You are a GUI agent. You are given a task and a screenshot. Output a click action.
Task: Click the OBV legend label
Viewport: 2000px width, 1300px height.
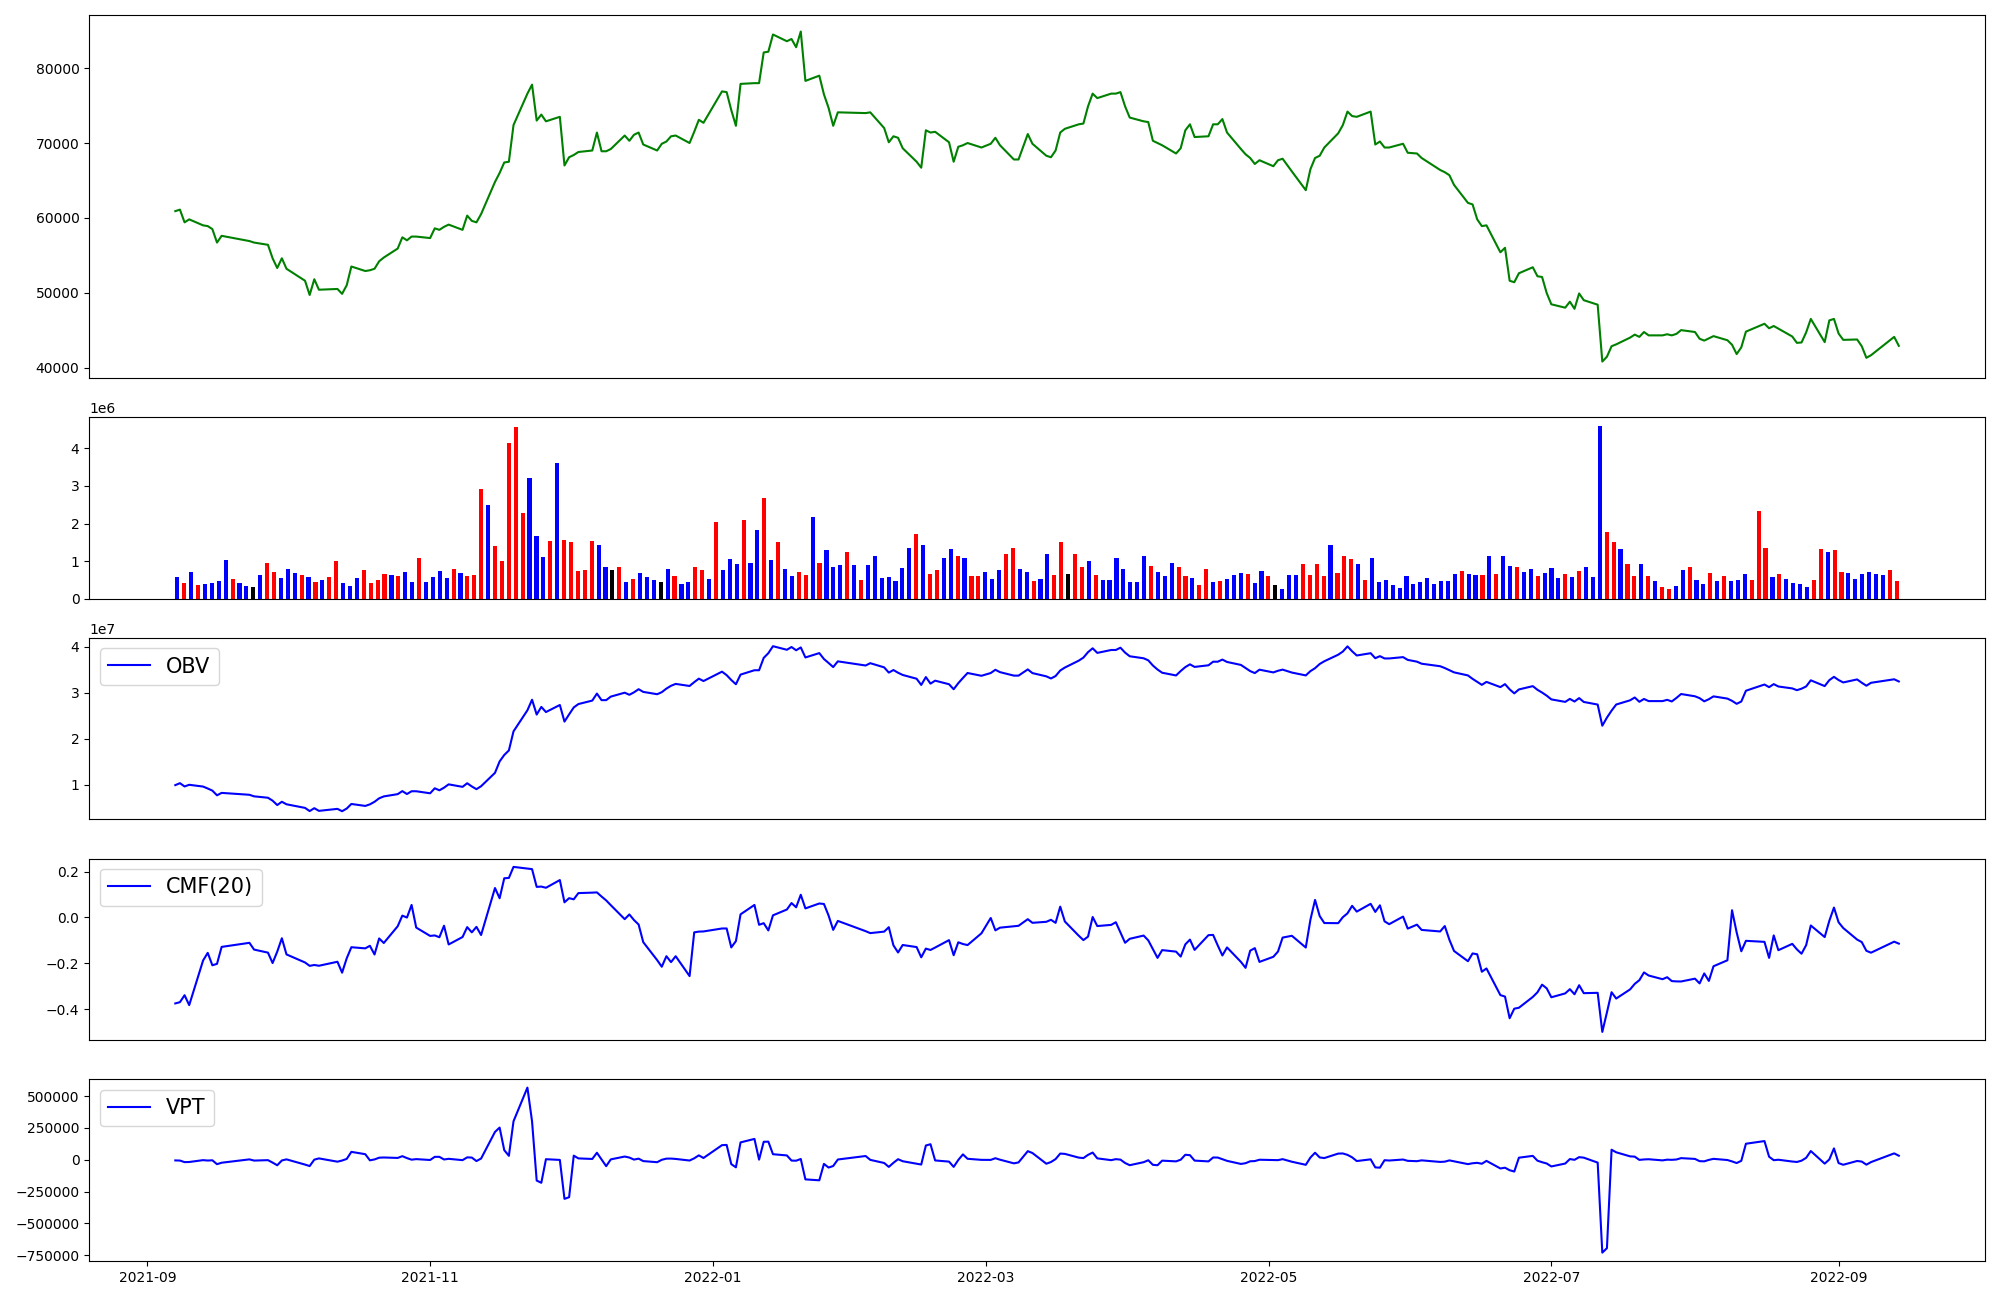pos(187,666)
